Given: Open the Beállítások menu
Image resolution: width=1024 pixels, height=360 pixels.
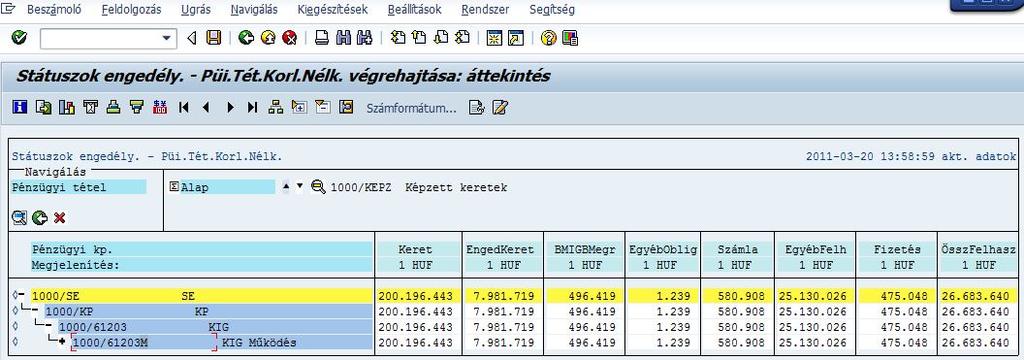Looking at the screenshot, I should [x=415, y=10].
